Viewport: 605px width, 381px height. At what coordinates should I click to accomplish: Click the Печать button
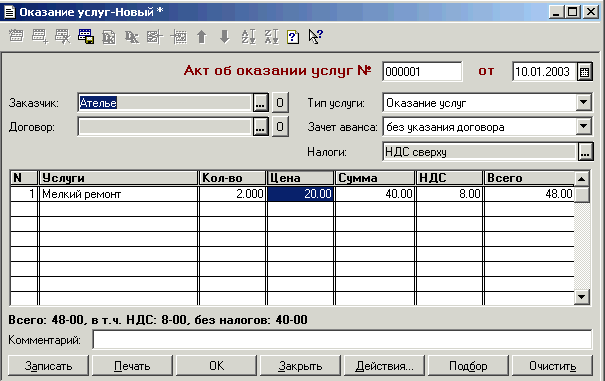pyautogui.click(x=132, y=366)
